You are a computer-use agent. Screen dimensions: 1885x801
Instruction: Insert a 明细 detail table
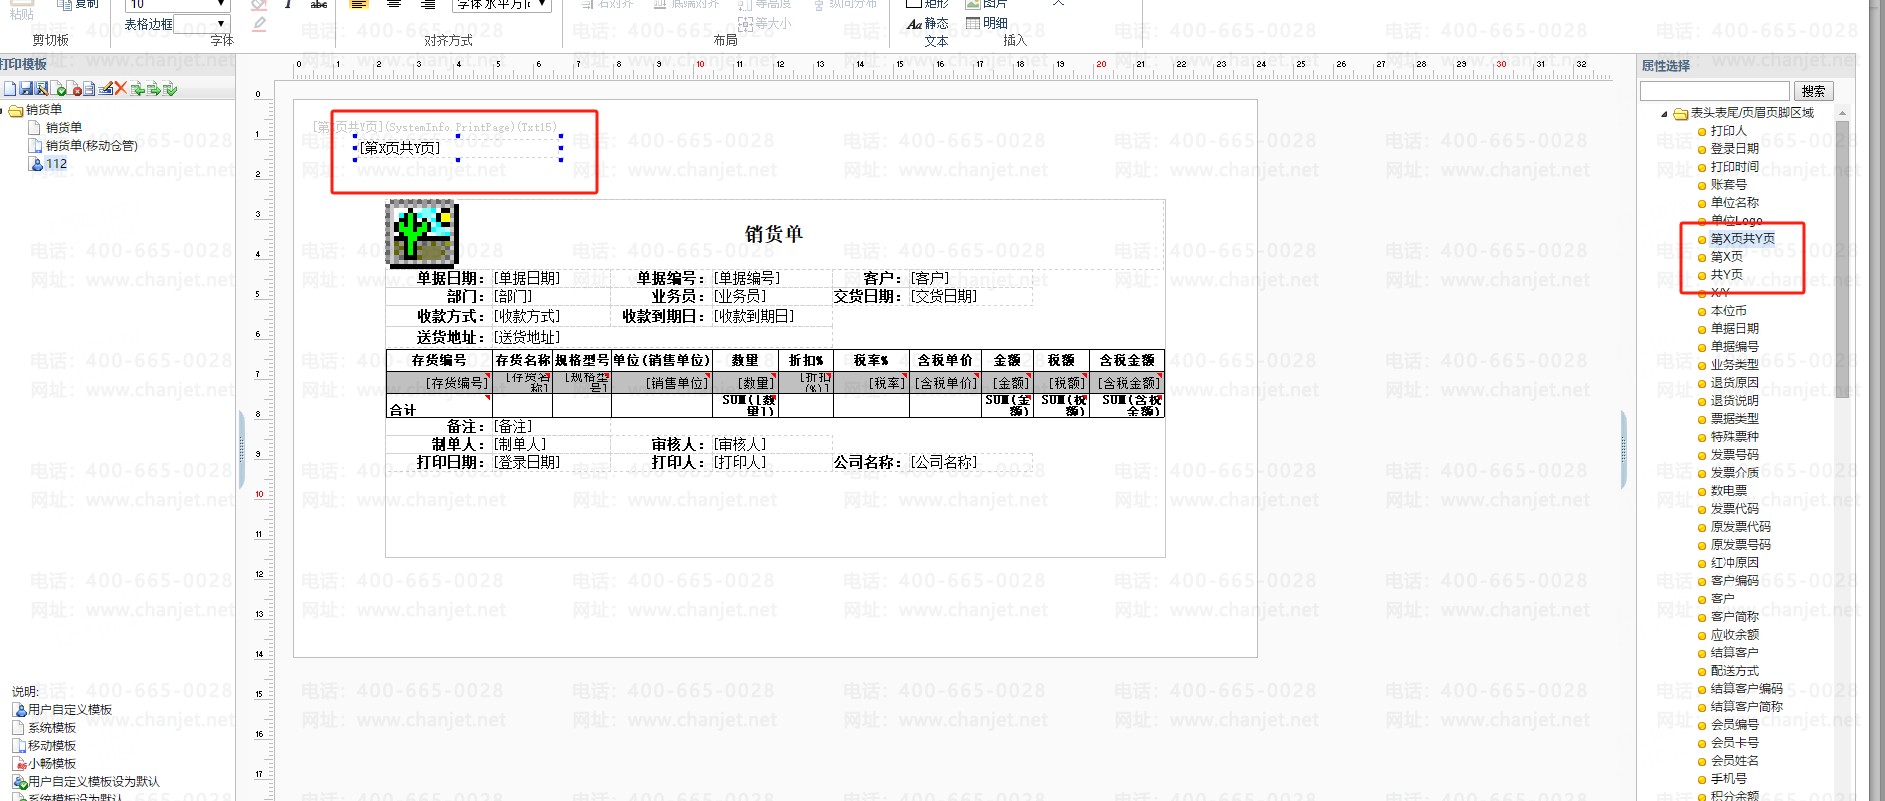(x=987, y=23)
